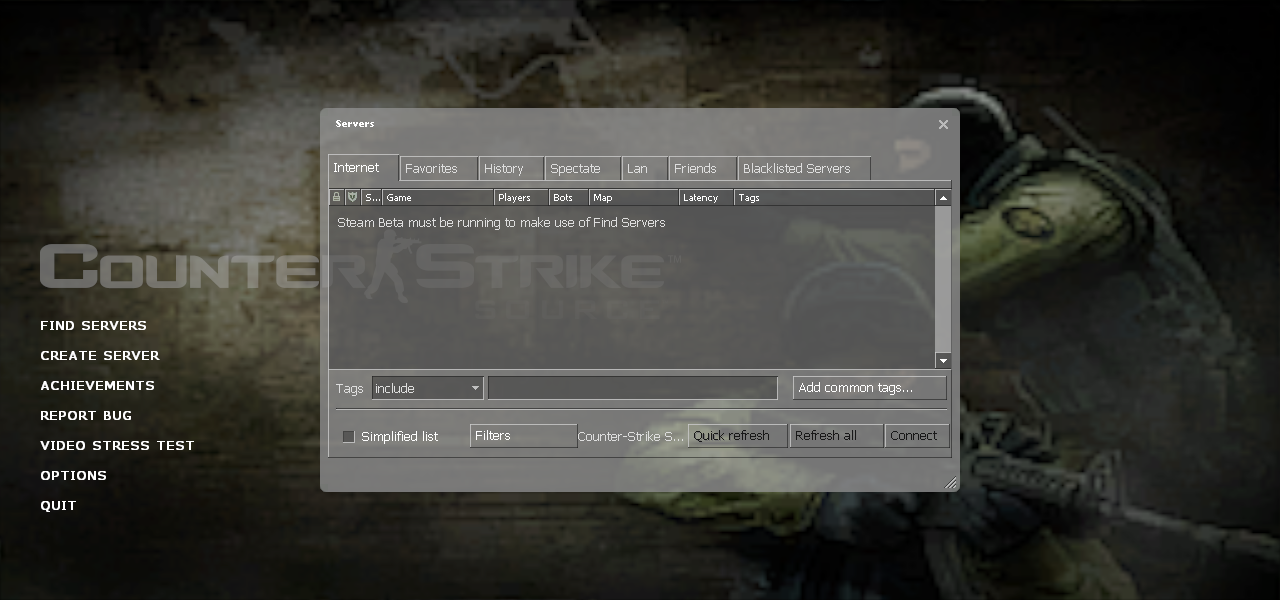Close the Servers dialog
Image resolution: width=1280 pixels, height=600 pixels.
point(943,125)
